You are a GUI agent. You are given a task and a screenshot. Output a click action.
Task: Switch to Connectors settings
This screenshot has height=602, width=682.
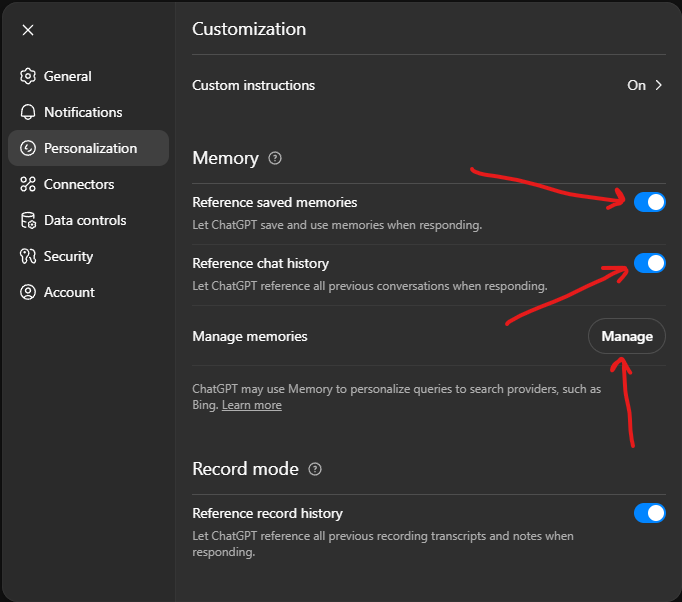[x=88, y=184]
